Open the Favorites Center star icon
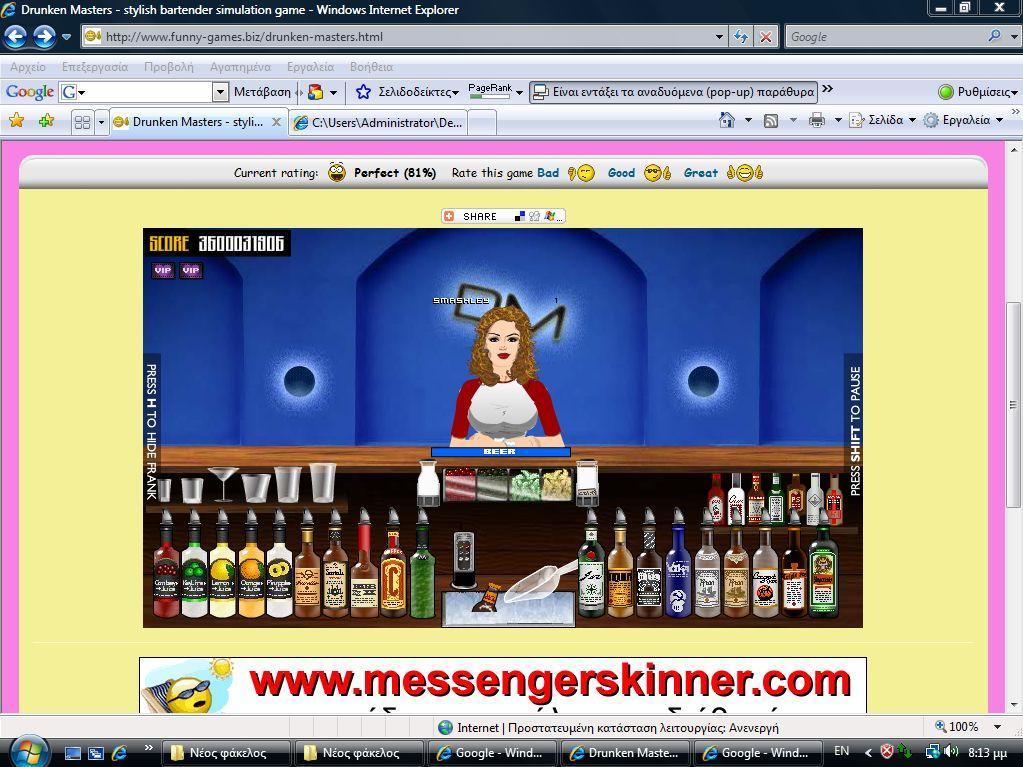Image resolution: width=1023 pixels, height=767 pixels. [x=16, y=121]
